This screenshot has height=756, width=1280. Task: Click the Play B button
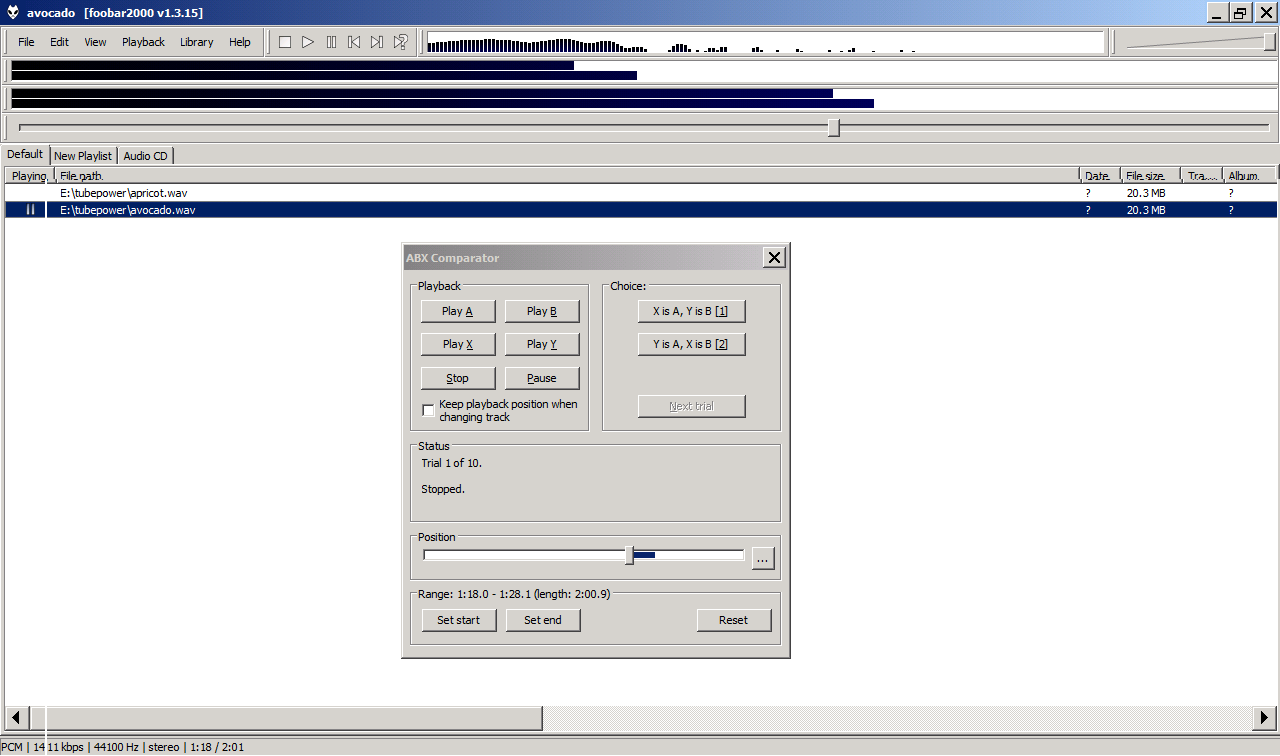coord(542,311)
